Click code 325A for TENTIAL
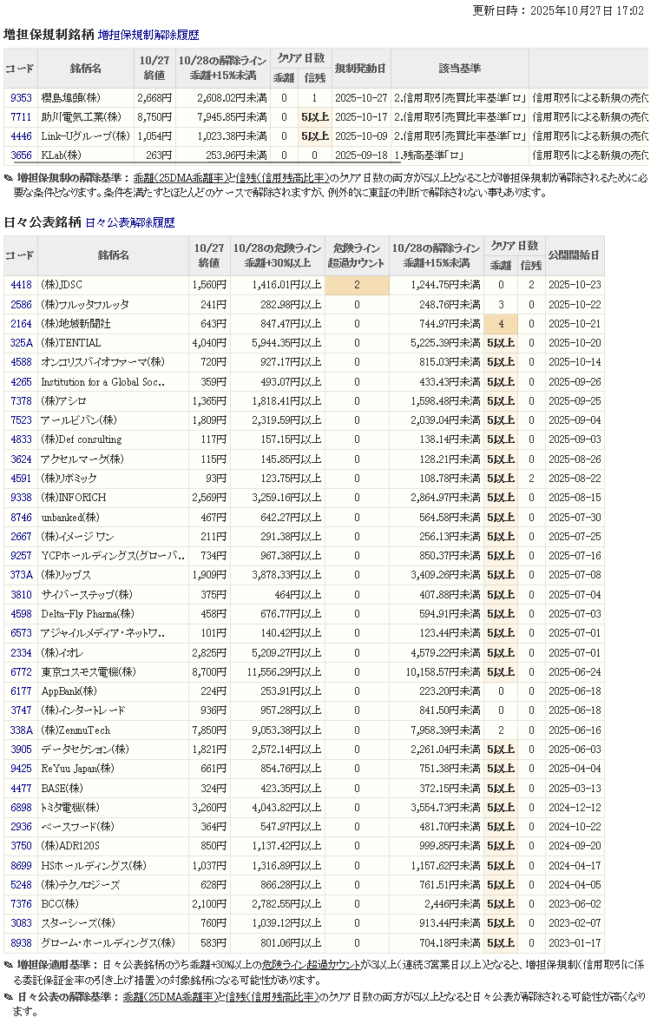657x1024 pixels. 20,342
